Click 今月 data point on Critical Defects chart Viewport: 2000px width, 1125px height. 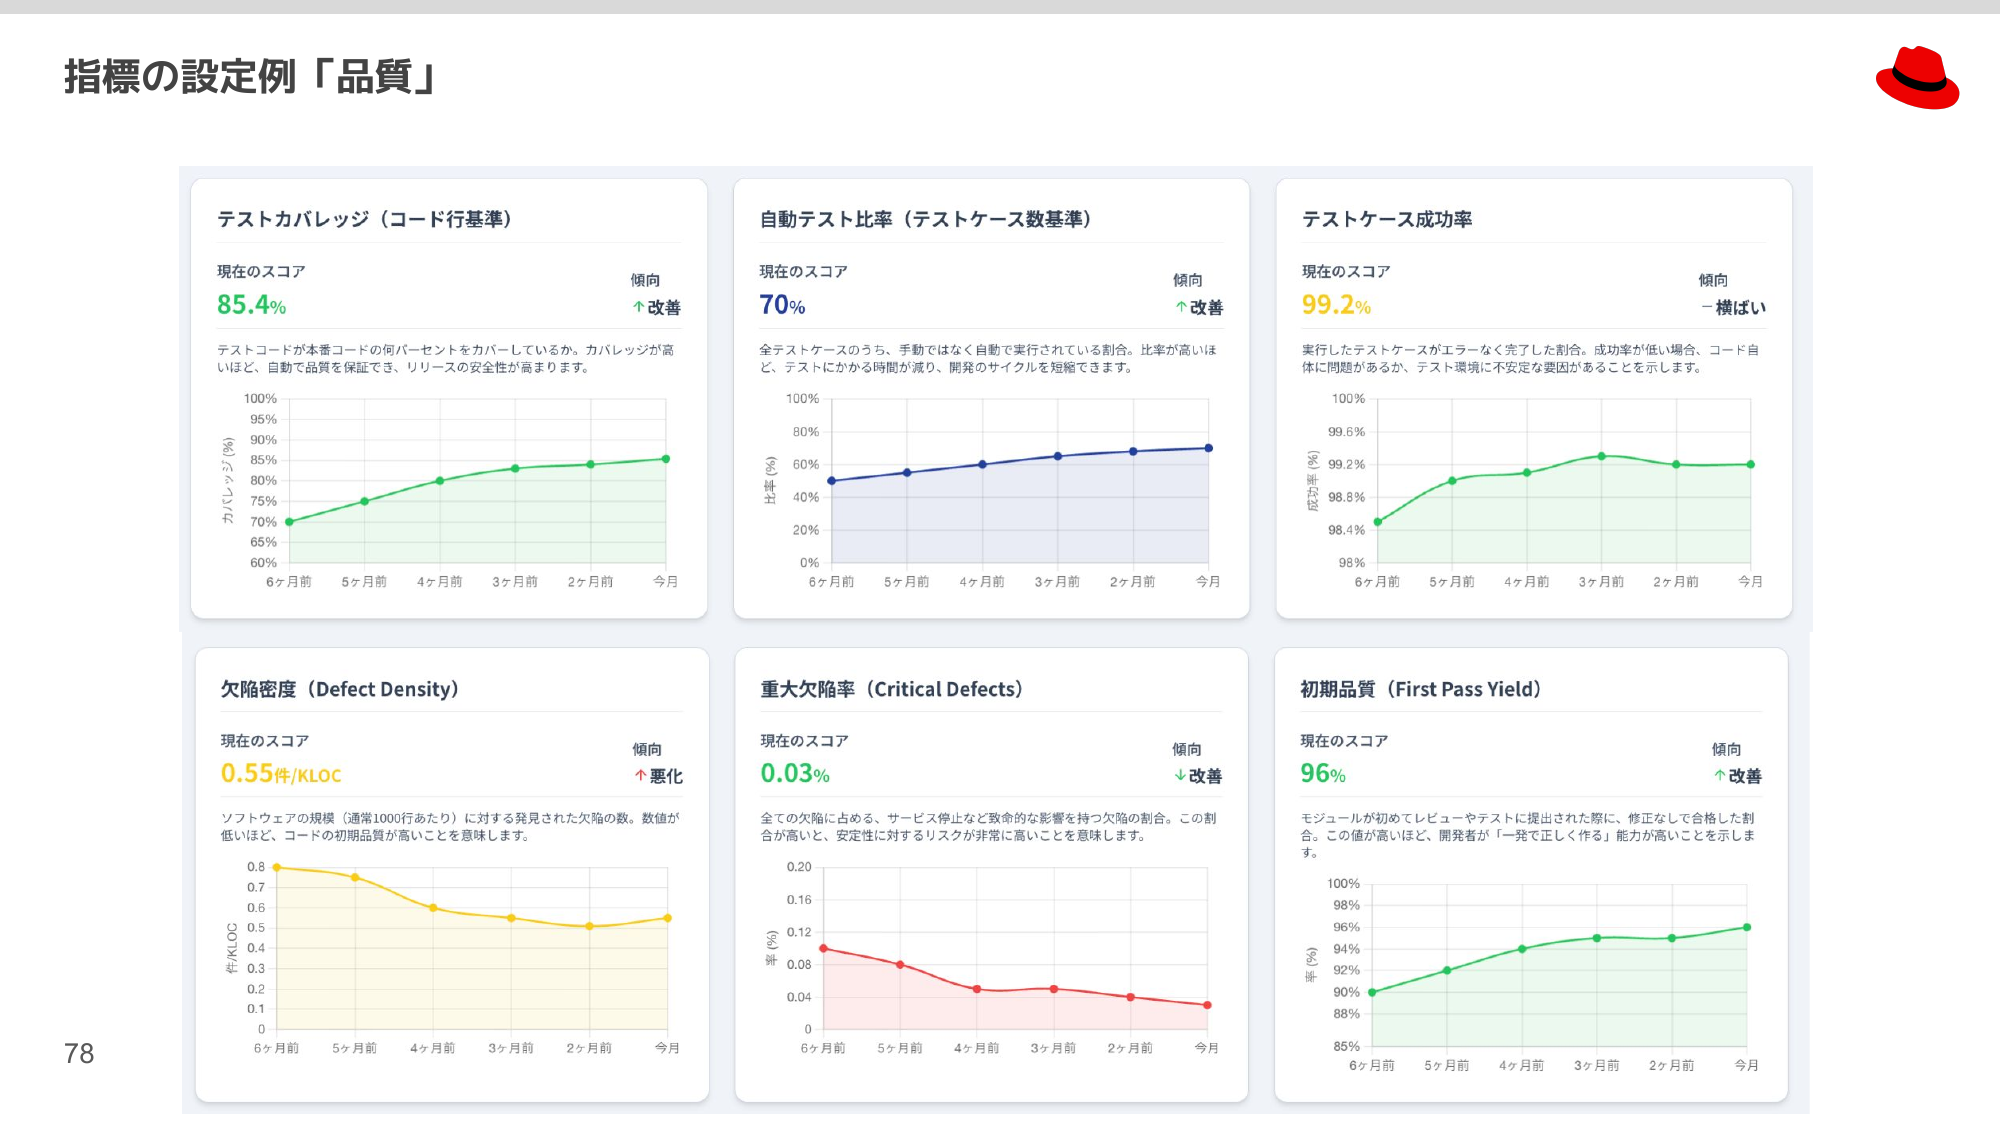[1207, 1005]
